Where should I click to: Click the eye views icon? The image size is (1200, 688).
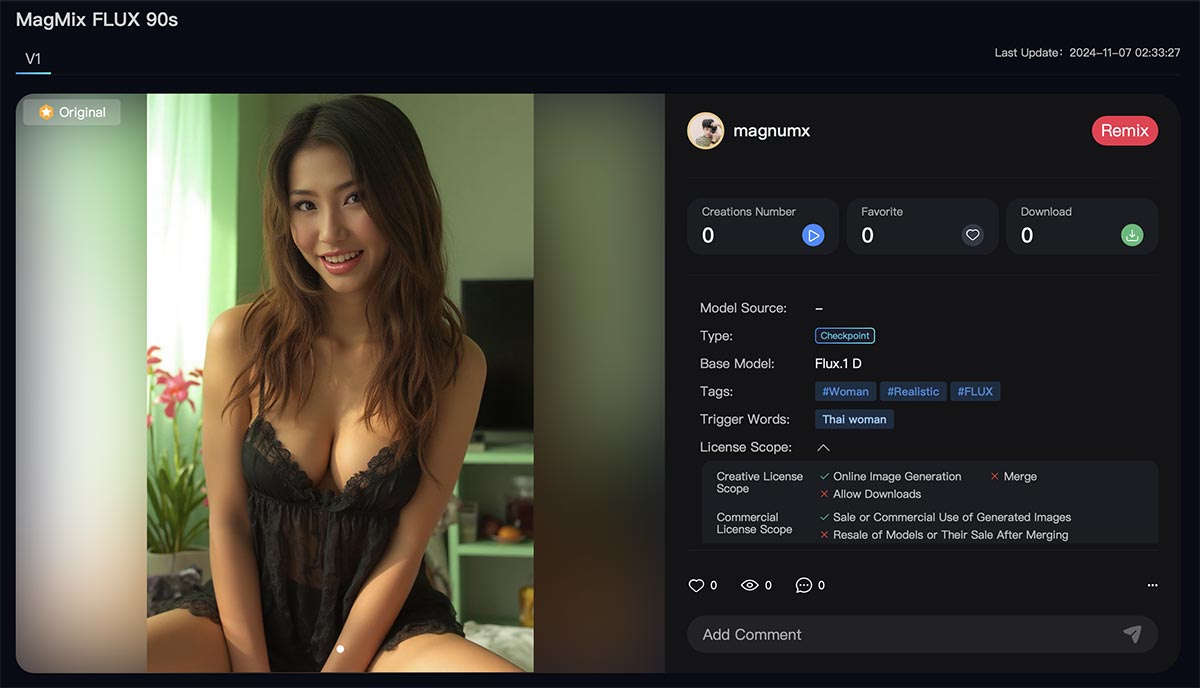click(749, 586)
